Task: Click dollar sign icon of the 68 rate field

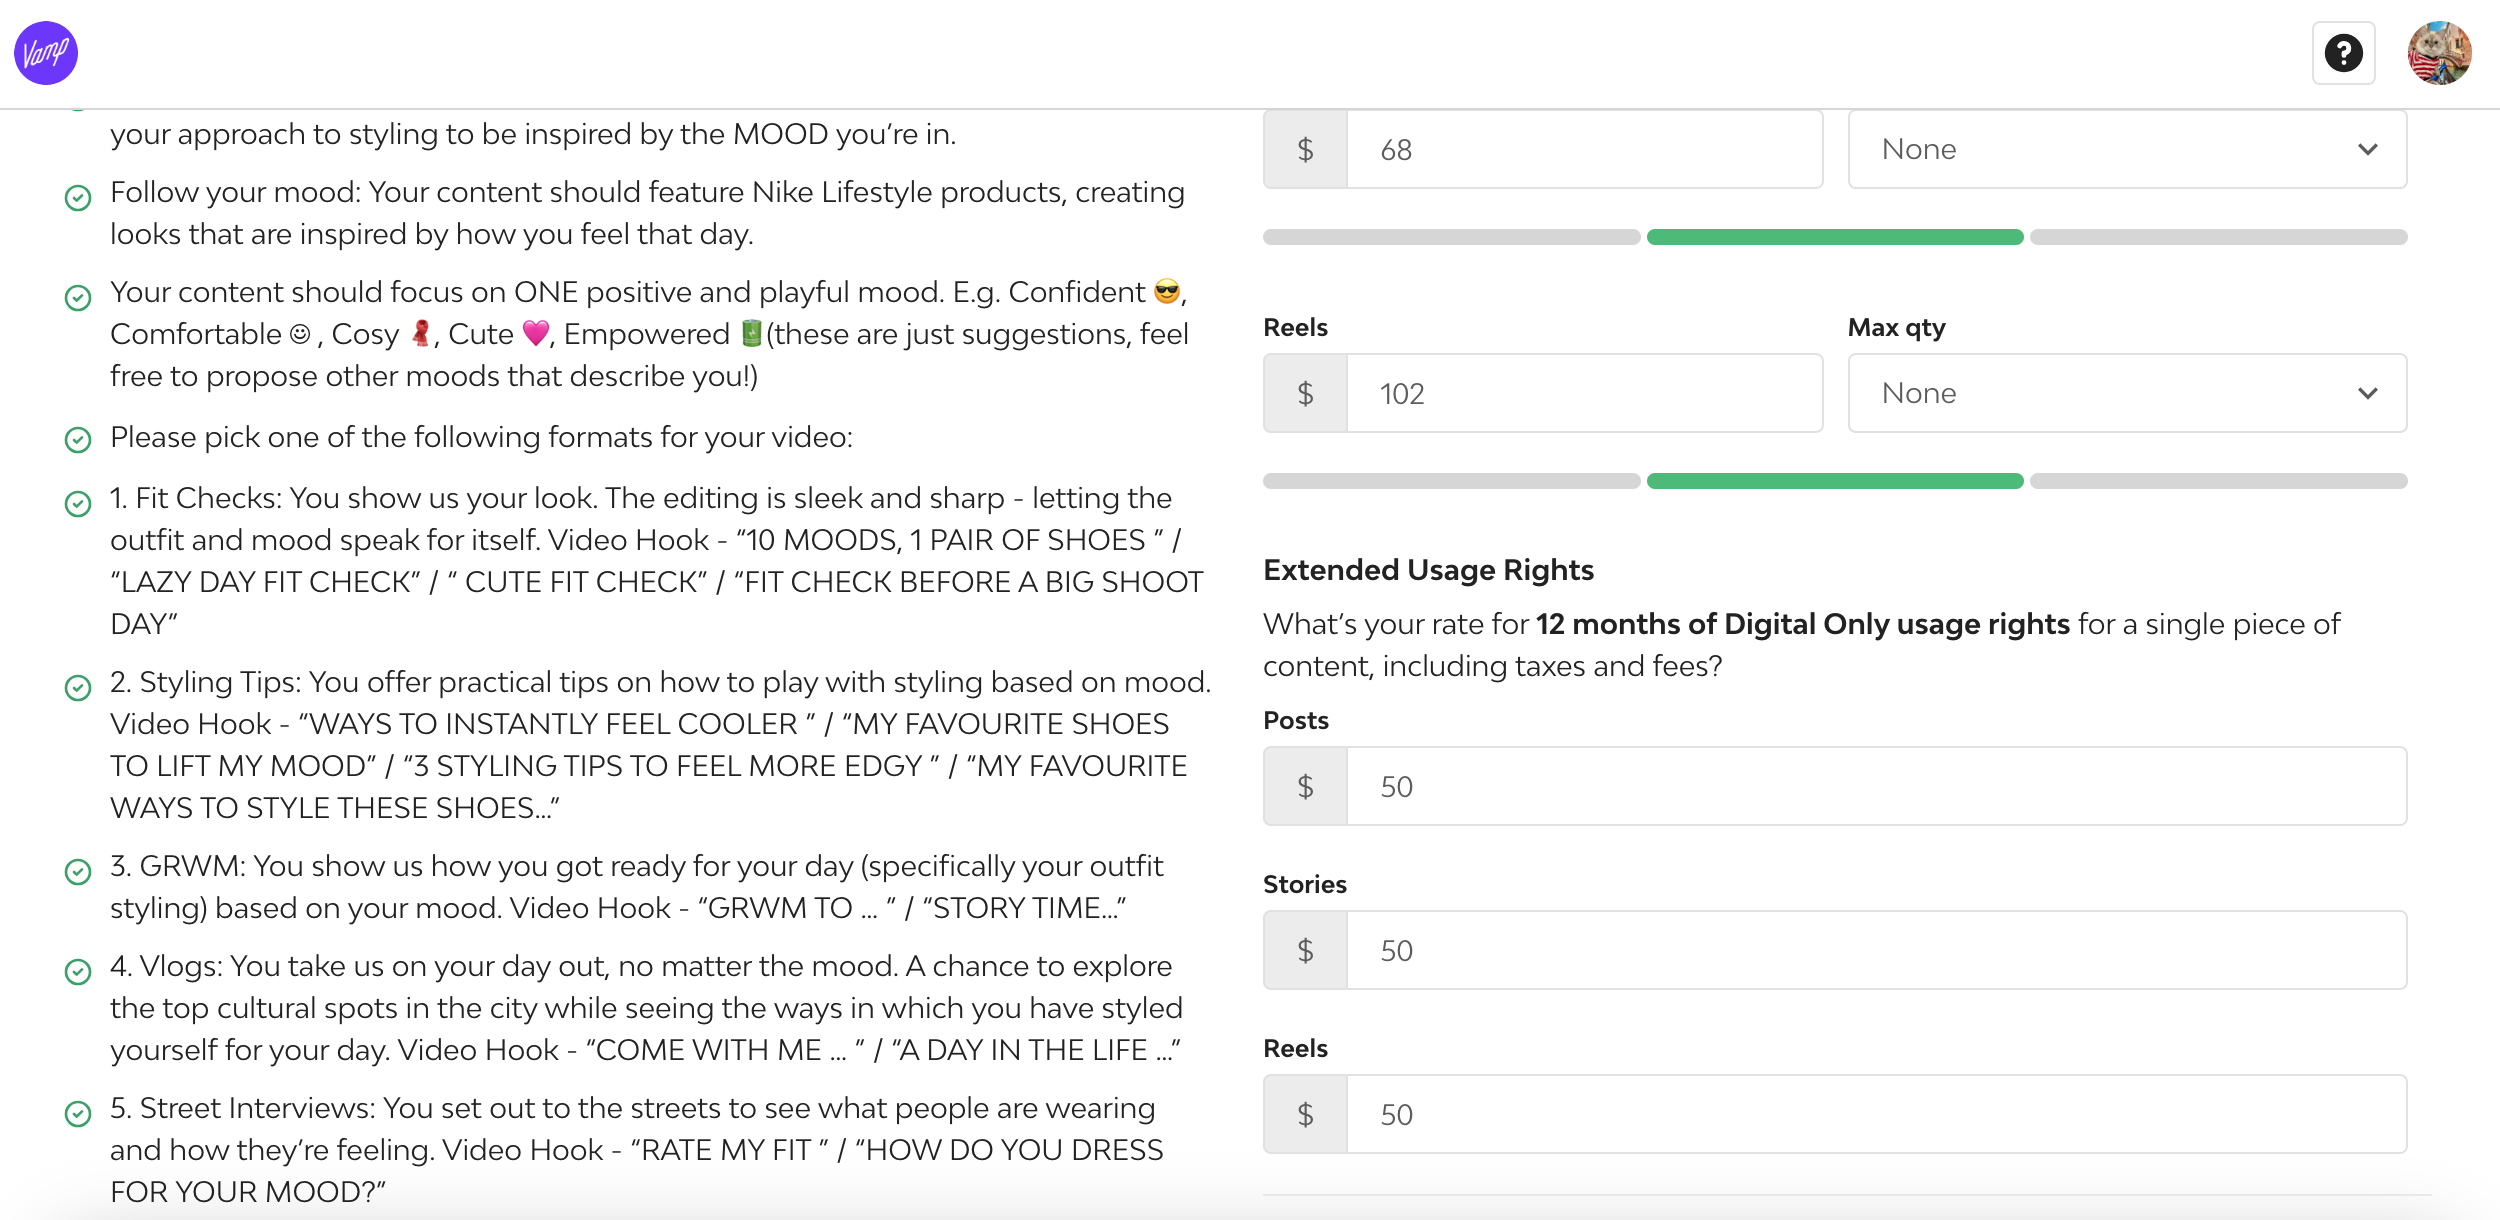Action: 1305,150
